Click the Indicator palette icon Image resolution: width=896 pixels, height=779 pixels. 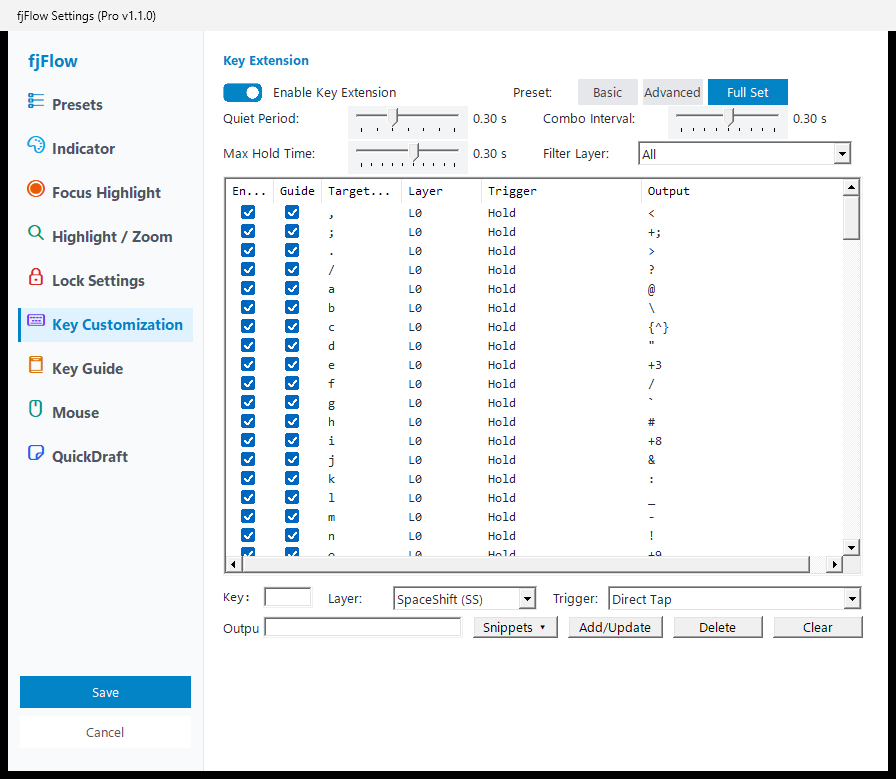click(x=35, y=145)
